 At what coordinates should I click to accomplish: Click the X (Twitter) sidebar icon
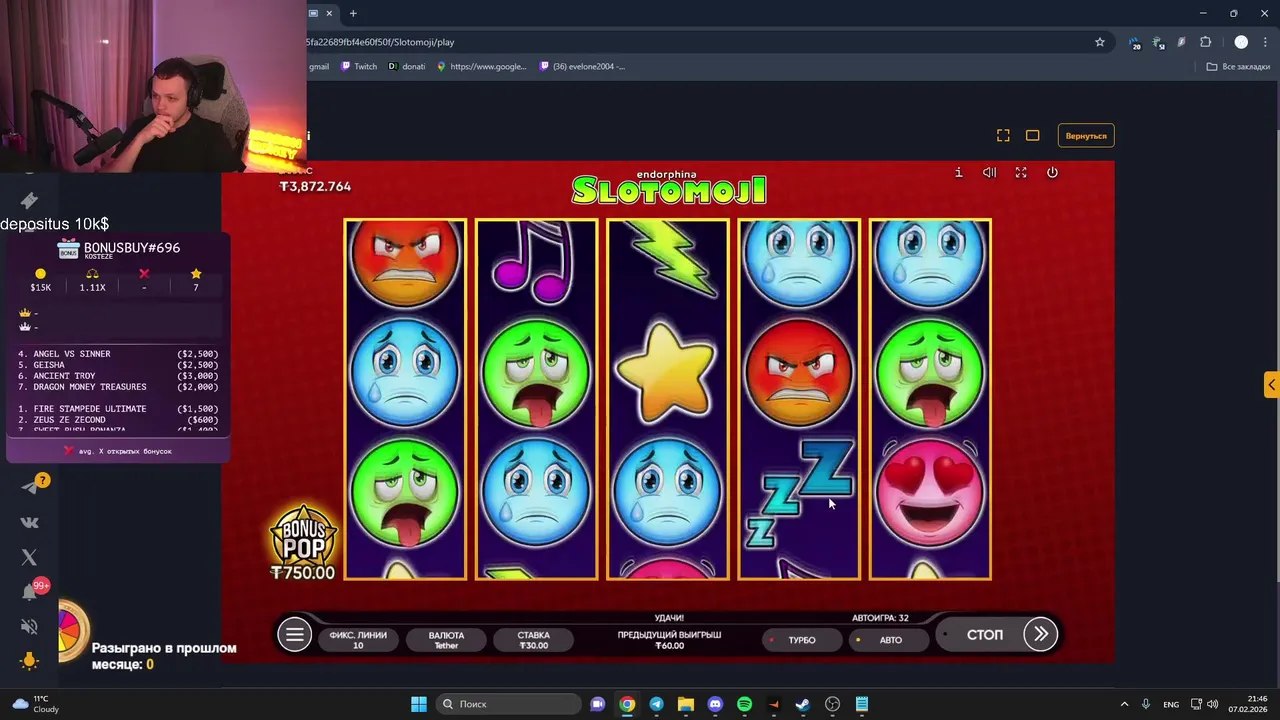click(29, 557)
